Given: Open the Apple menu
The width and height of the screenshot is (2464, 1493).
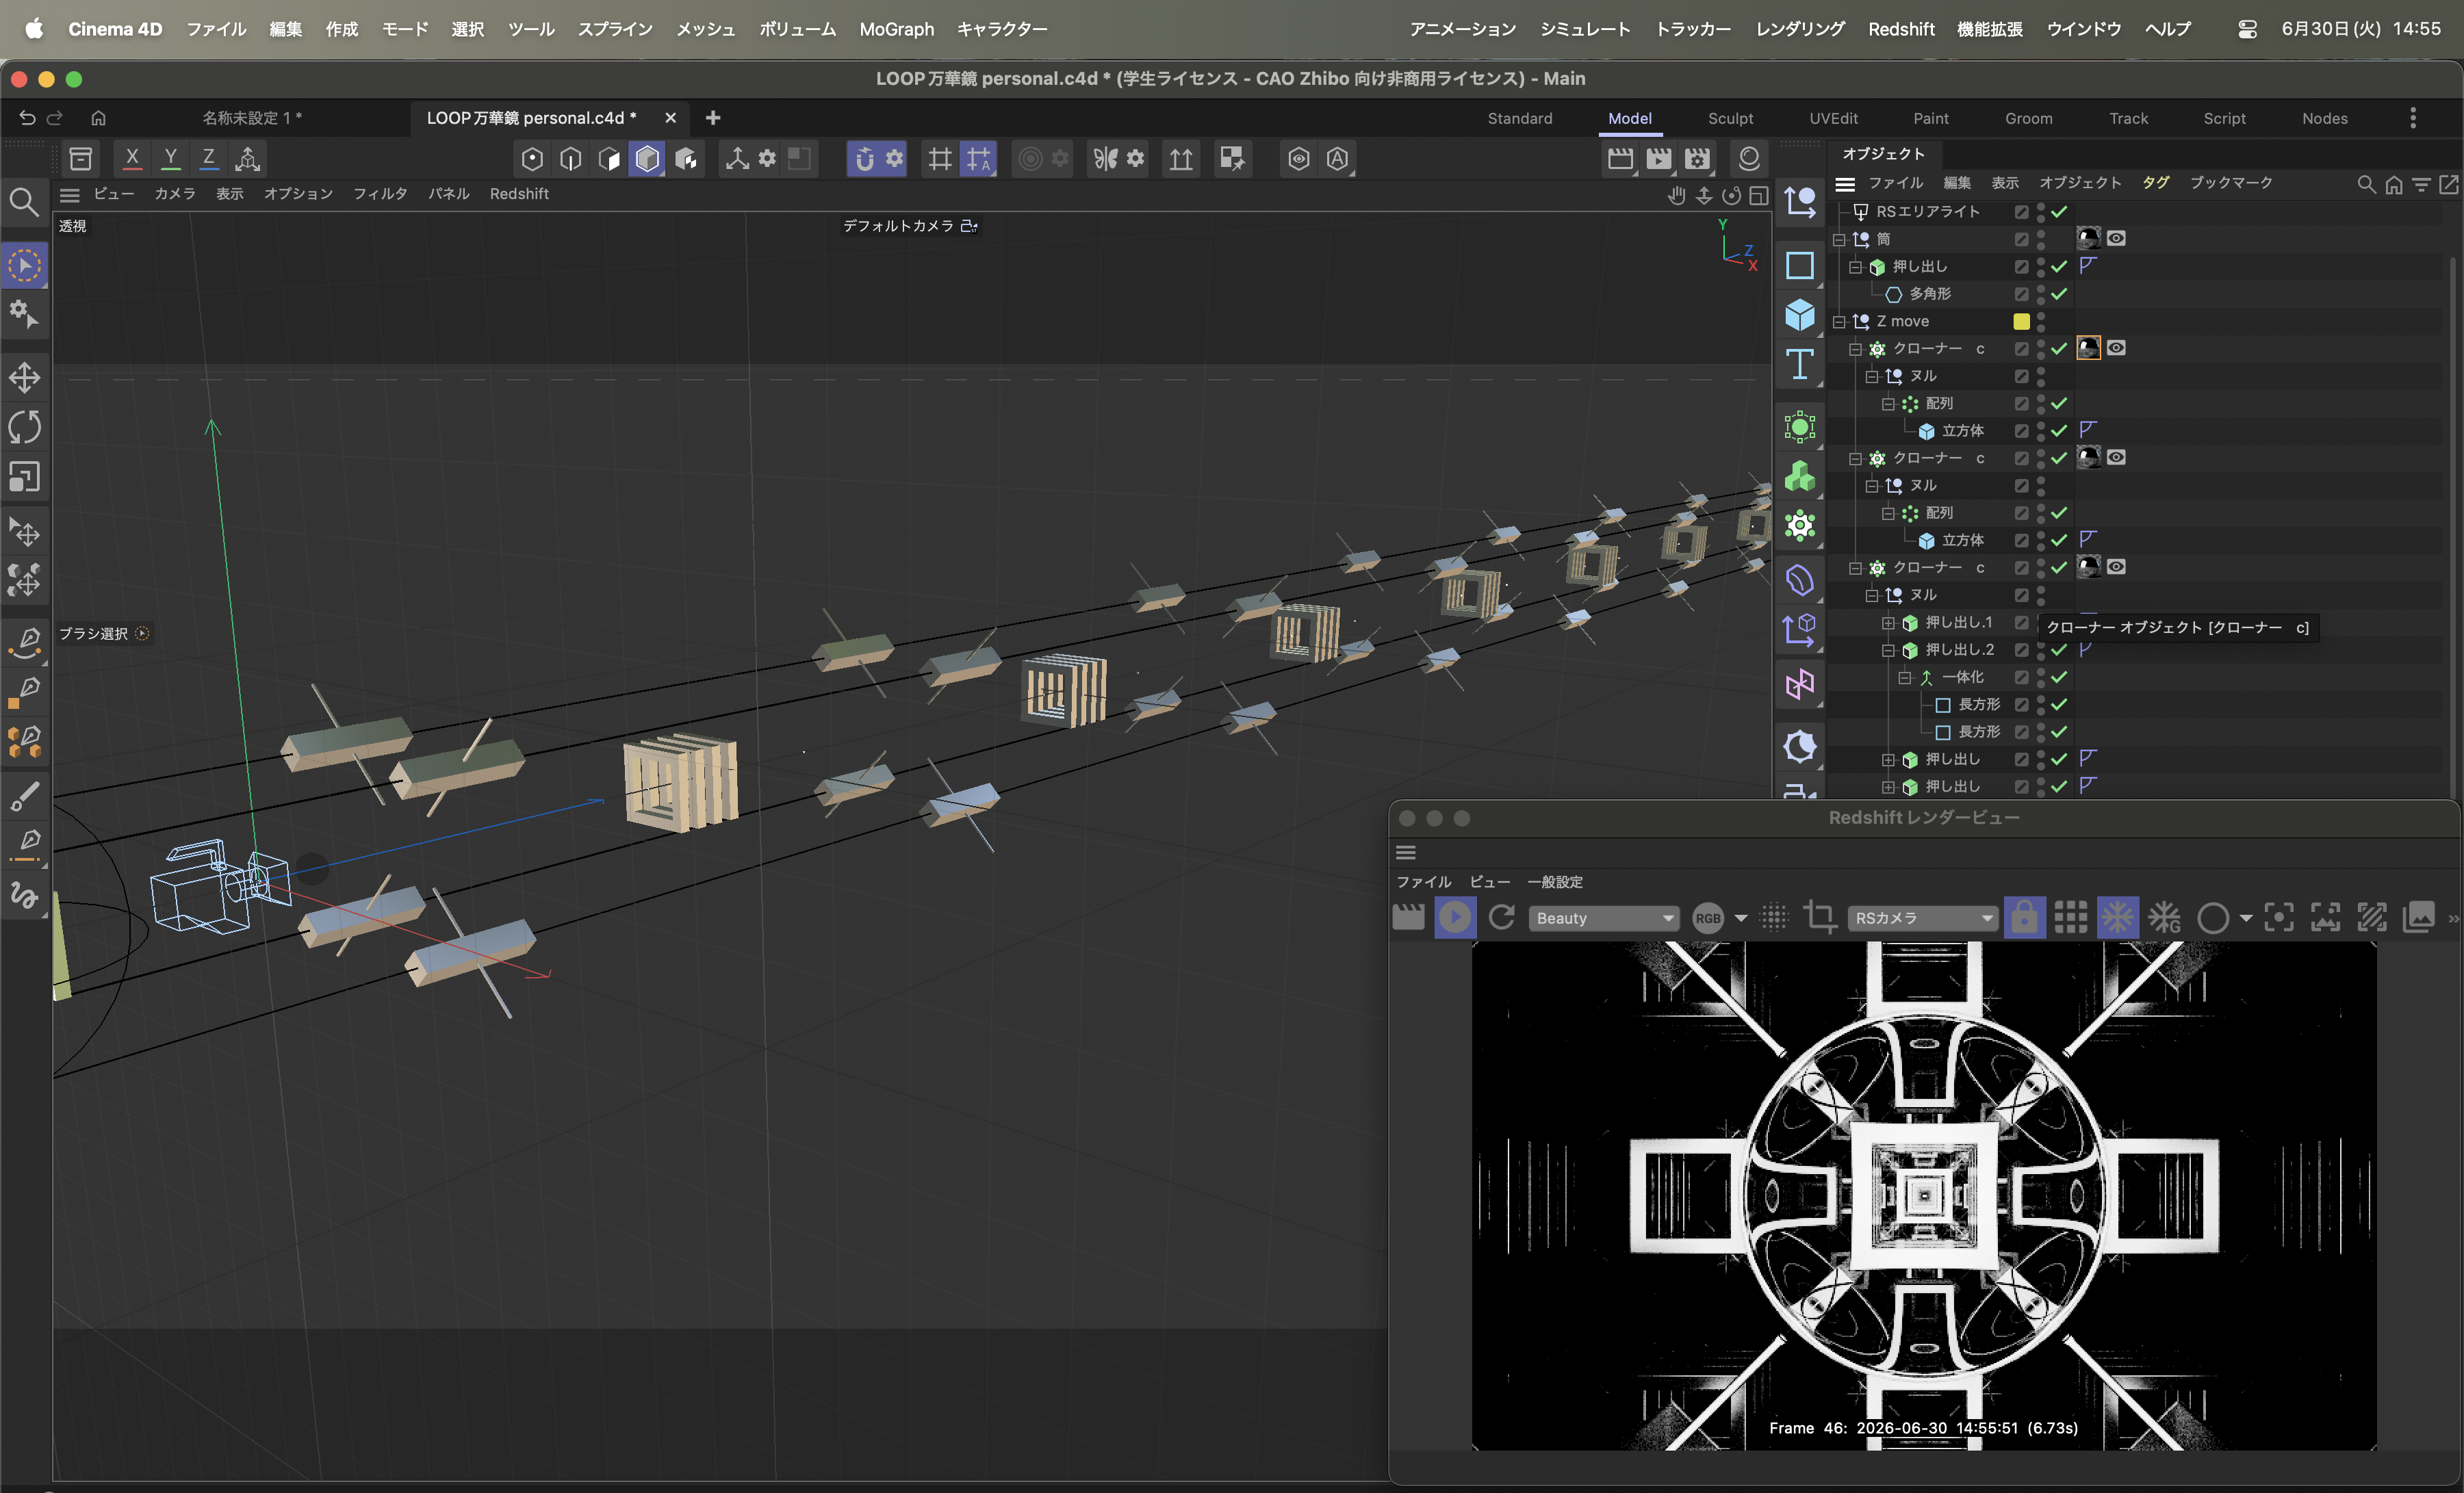Looking at the screenshot, I should click(x=34, y=29).
